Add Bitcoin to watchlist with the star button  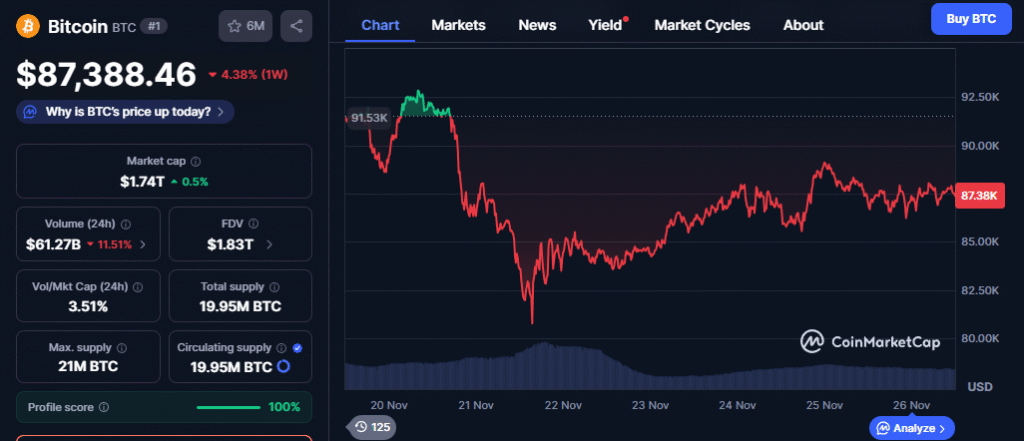click(x=246, y=26)
